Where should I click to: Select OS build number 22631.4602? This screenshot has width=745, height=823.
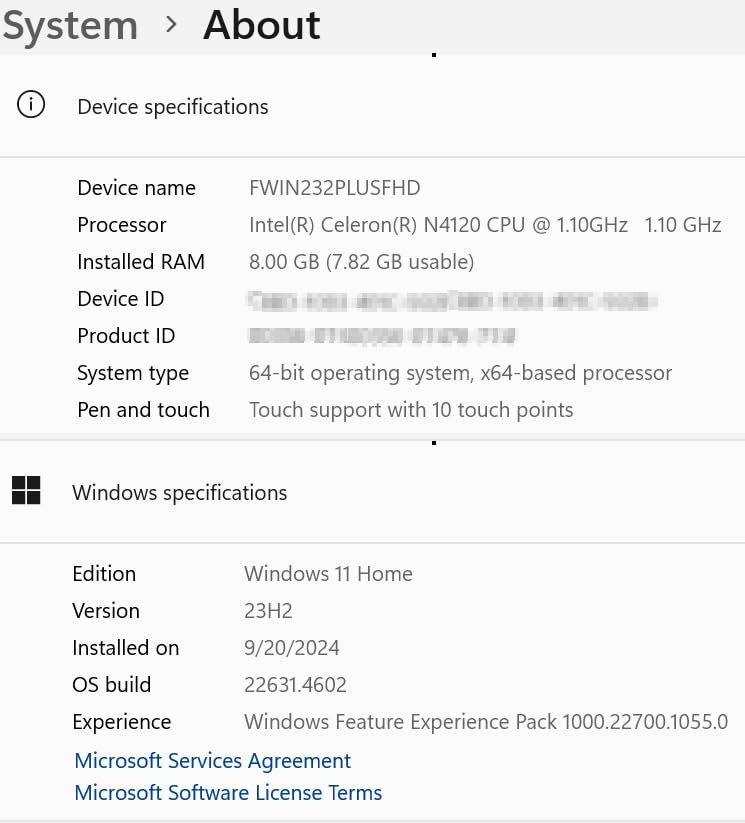tap(295, 685)
